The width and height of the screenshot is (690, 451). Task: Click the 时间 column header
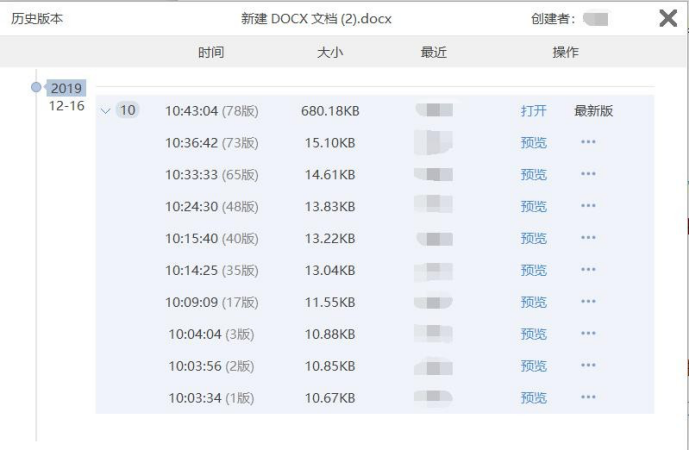[210, 52]
